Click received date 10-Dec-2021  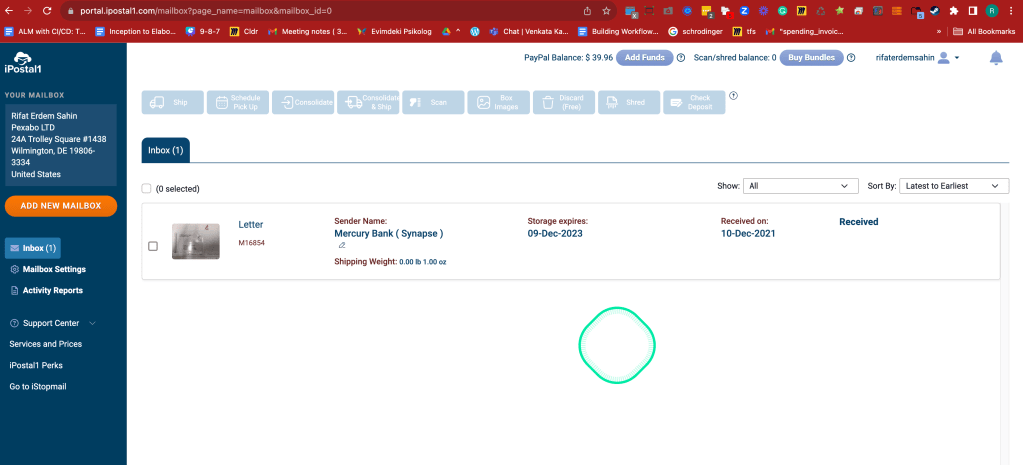tap(748, 233)
